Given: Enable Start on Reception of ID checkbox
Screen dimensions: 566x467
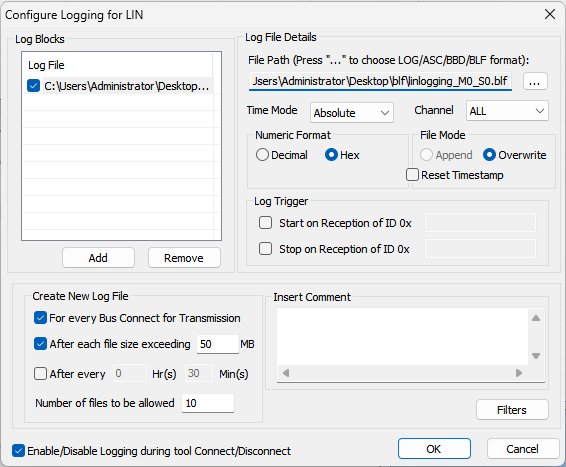Looking at the screenshot, I should [265, 223].
